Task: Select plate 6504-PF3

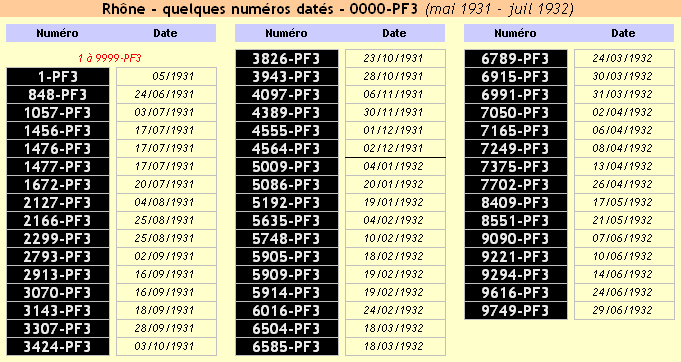Action: coord(287,329)
